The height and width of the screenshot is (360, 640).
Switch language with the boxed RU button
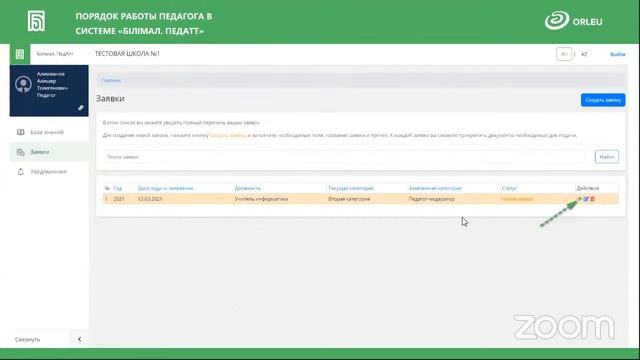564,54
